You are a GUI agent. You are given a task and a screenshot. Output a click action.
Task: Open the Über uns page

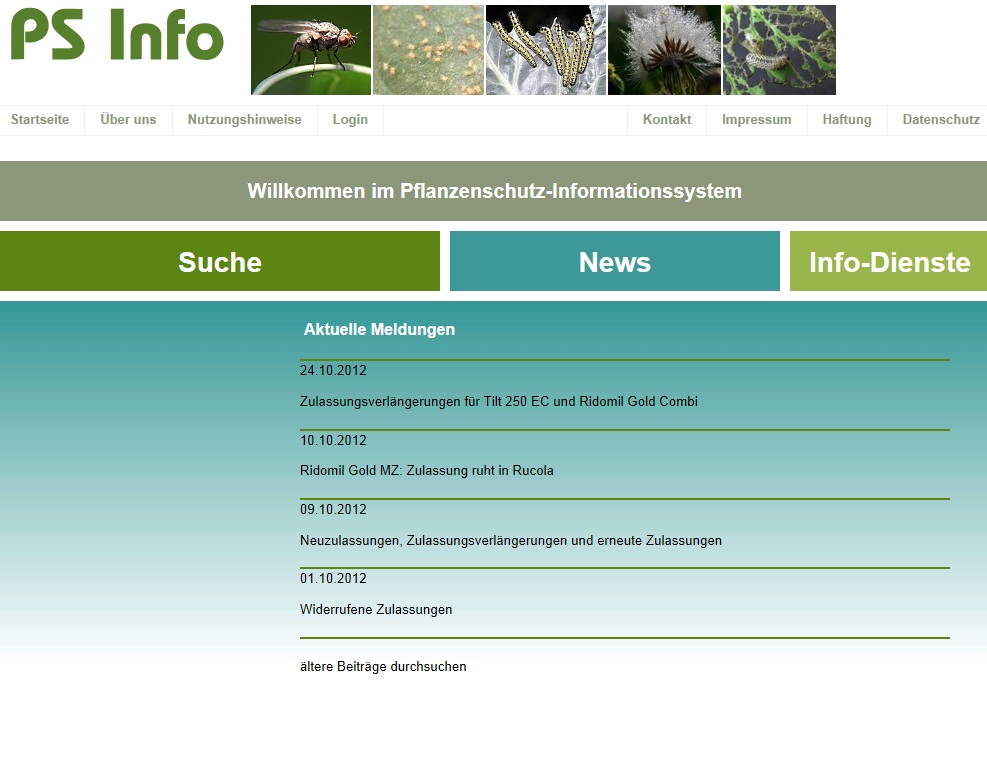point(128,120)
